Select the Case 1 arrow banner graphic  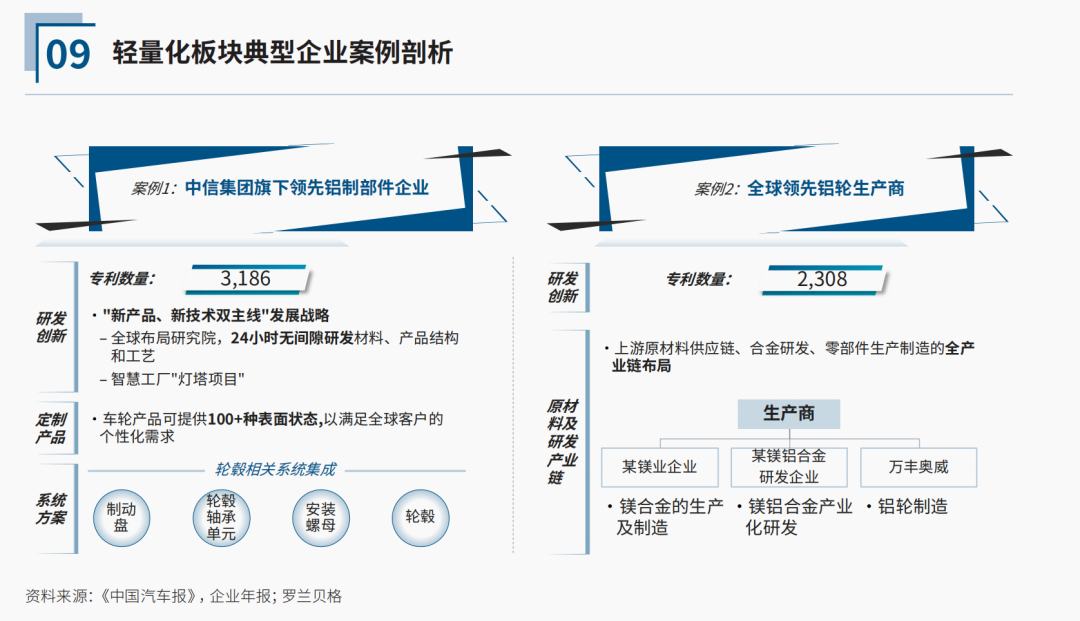pyautogui.click(x=280, y=188)
